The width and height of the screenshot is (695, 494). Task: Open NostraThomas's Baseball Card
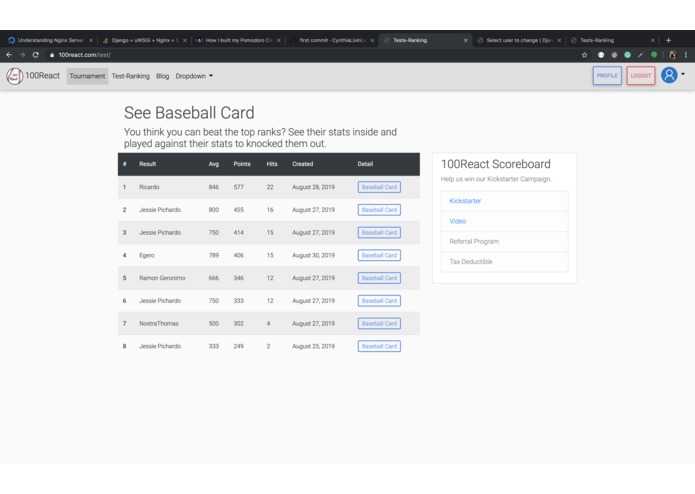[379, 324]
